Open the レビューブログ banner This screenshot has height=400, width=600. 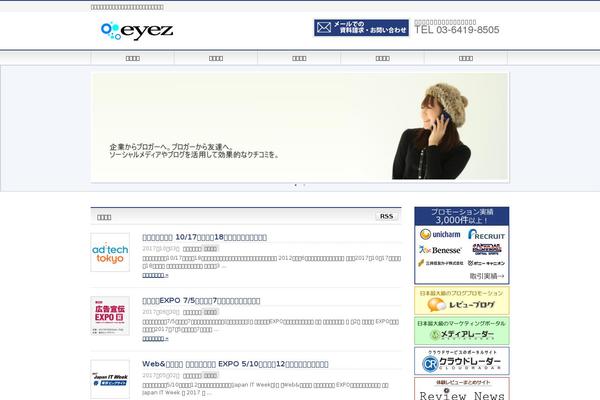pos(462,300)
